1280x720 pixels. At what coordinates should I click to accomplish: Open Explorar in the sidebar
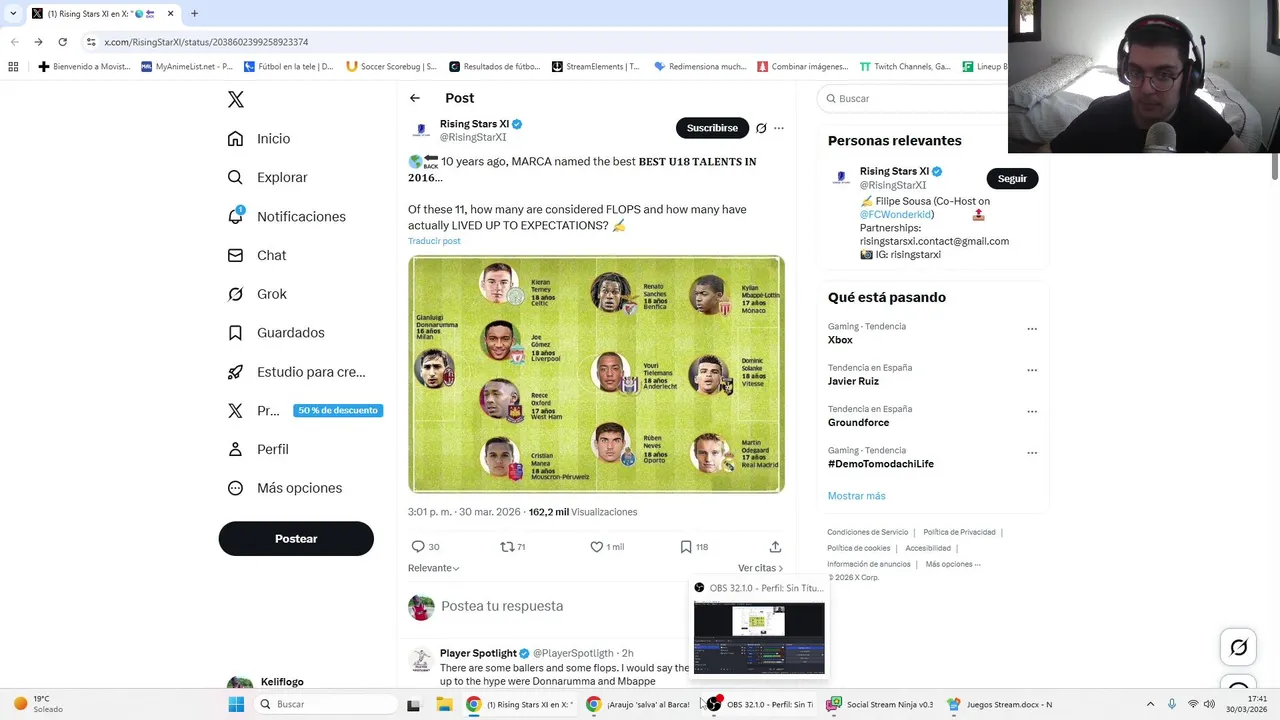pos(267,177)
